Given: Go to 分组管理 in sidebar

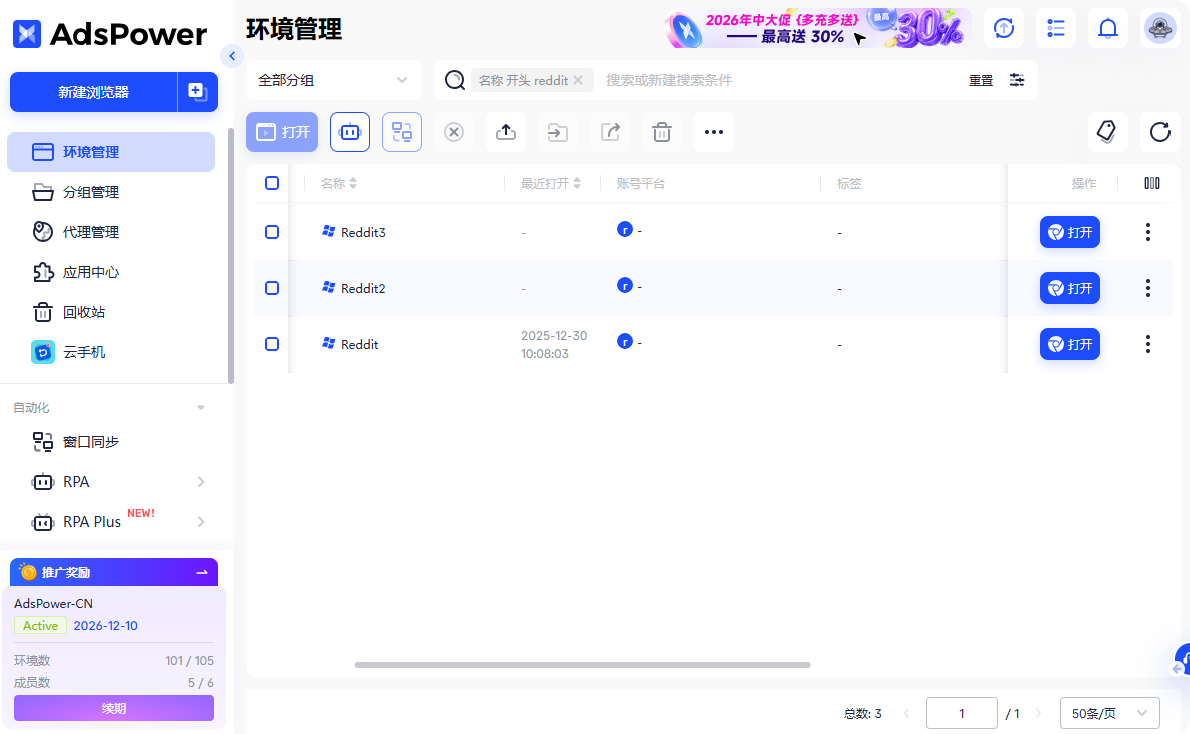Looking at the screenshot, I should pyautogui.click(x=111, y=192).
